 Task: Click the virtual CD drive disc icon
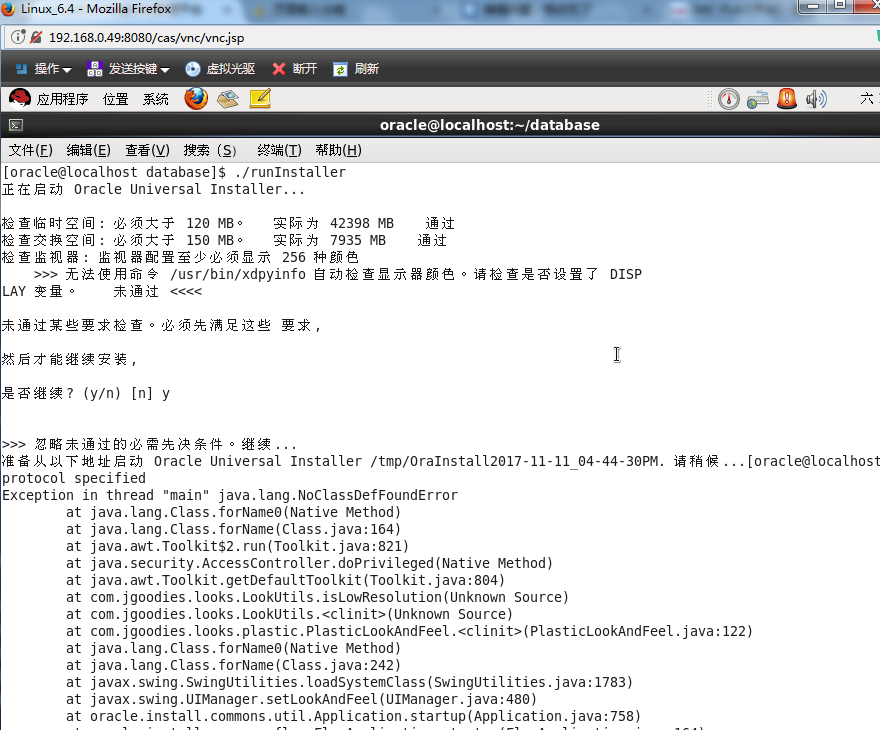coord(192,69)
